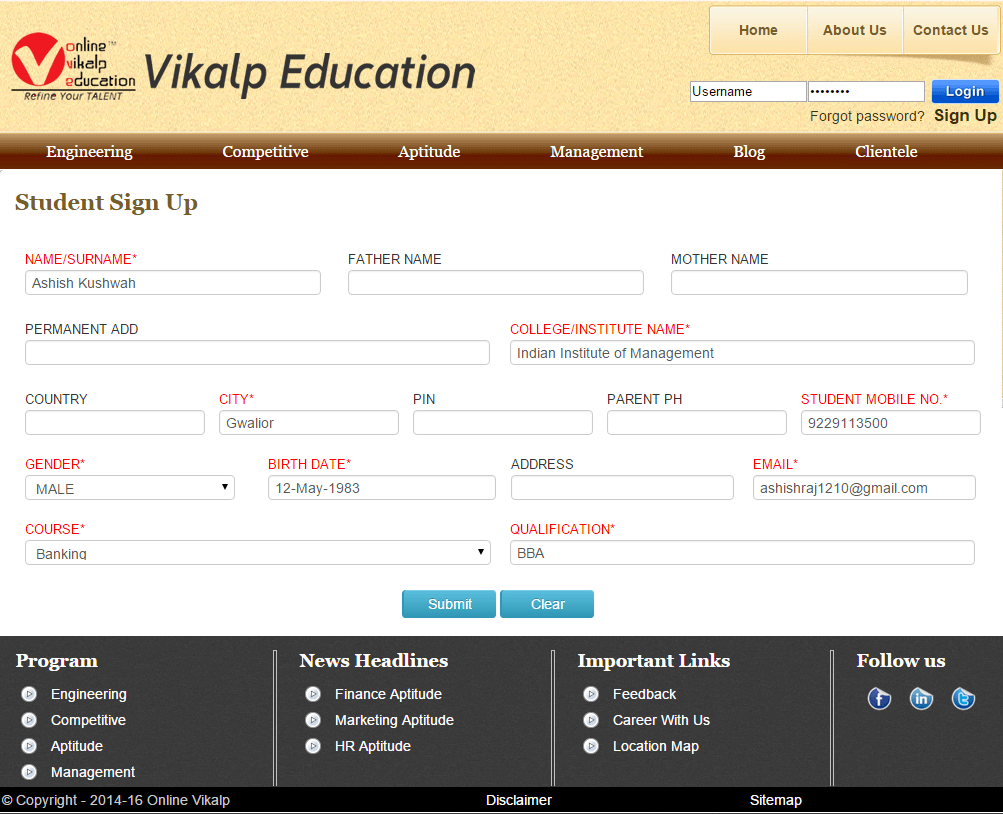Open Aptitude link in Program footer
Viewport: 1003px width, 815px height.
(x=77, y=747)
